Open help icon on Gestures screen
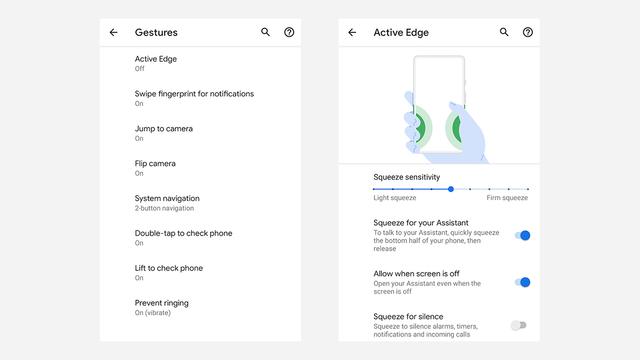The width and height of the screenshot is (640, 360). coord(289,32)
